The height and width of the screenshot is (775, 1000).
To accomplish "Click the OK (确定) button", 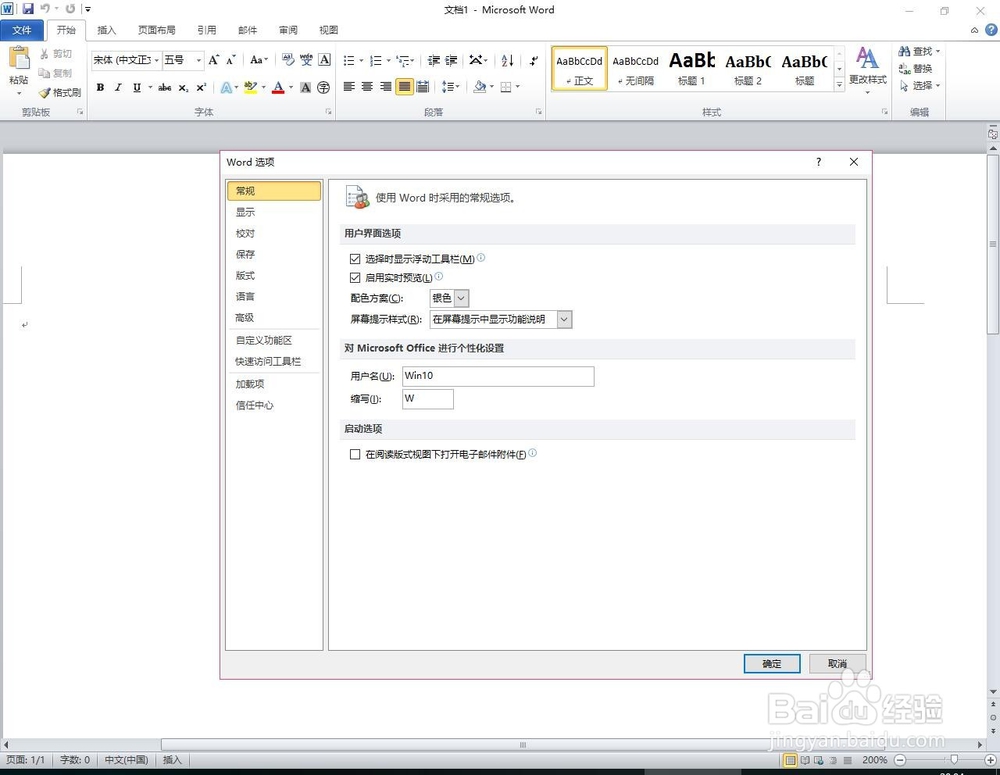I will pos(772,664).
